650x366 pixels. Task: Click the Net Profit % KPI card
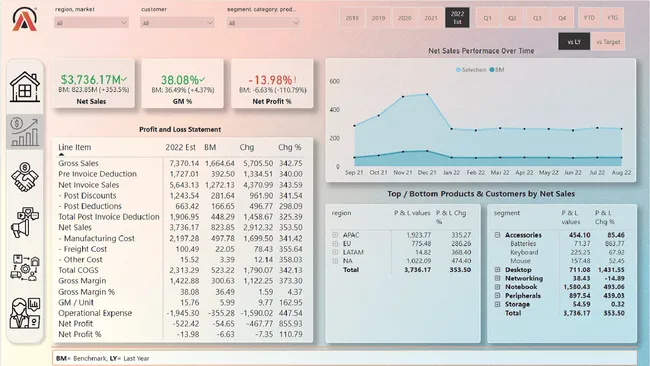click(x=272, y=83)
